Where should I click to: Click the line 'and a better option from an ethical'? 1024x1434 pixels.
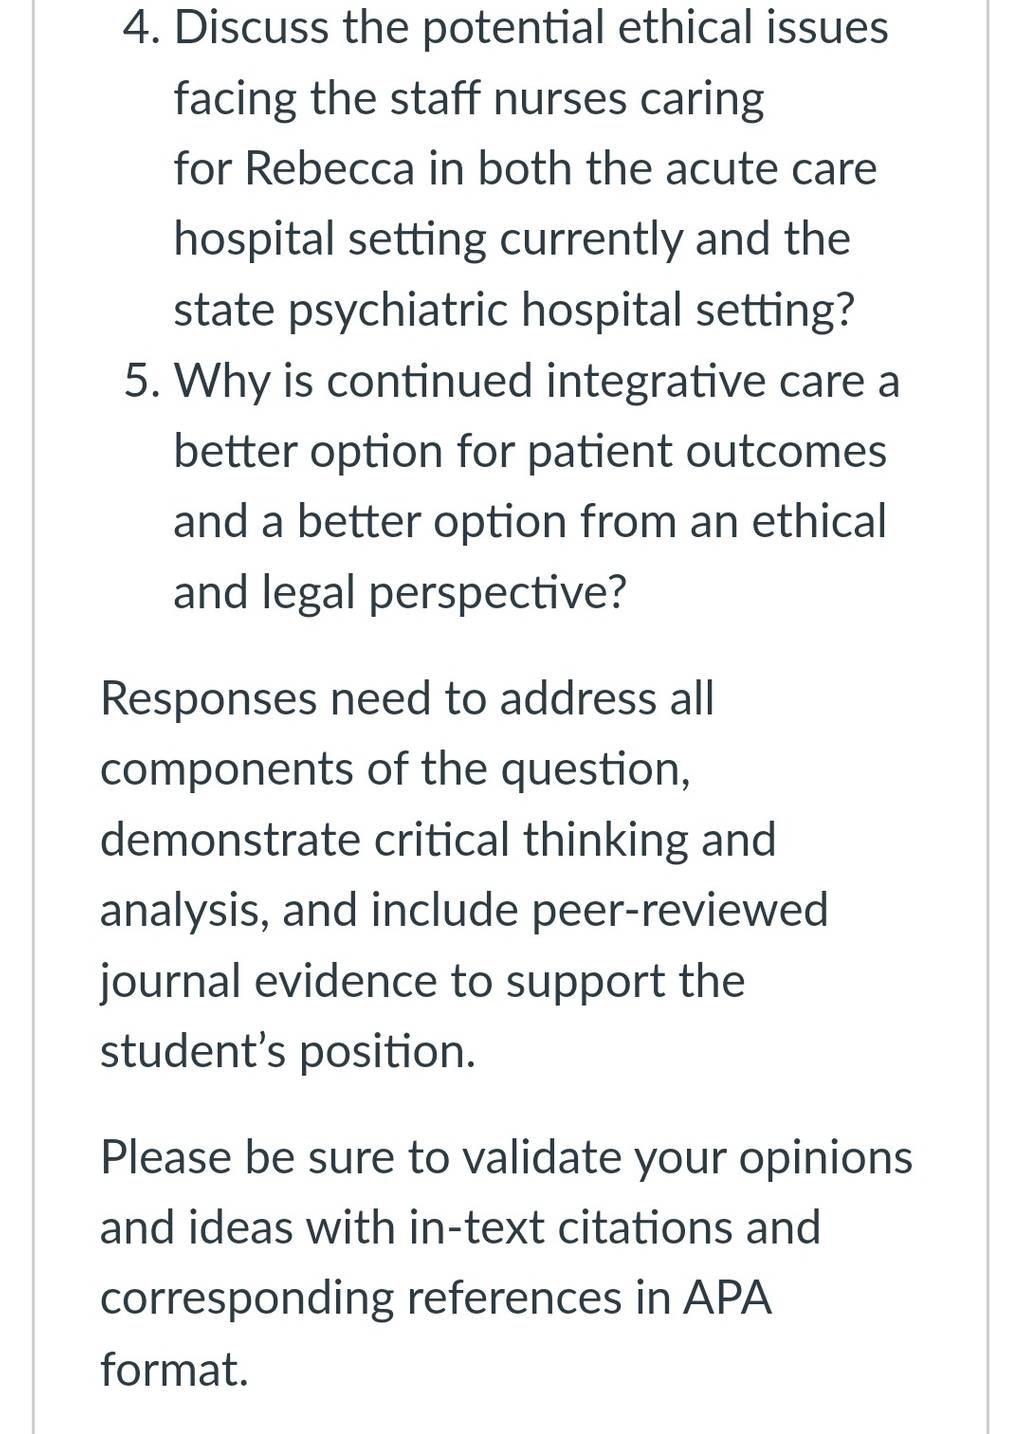coord(530,522)
